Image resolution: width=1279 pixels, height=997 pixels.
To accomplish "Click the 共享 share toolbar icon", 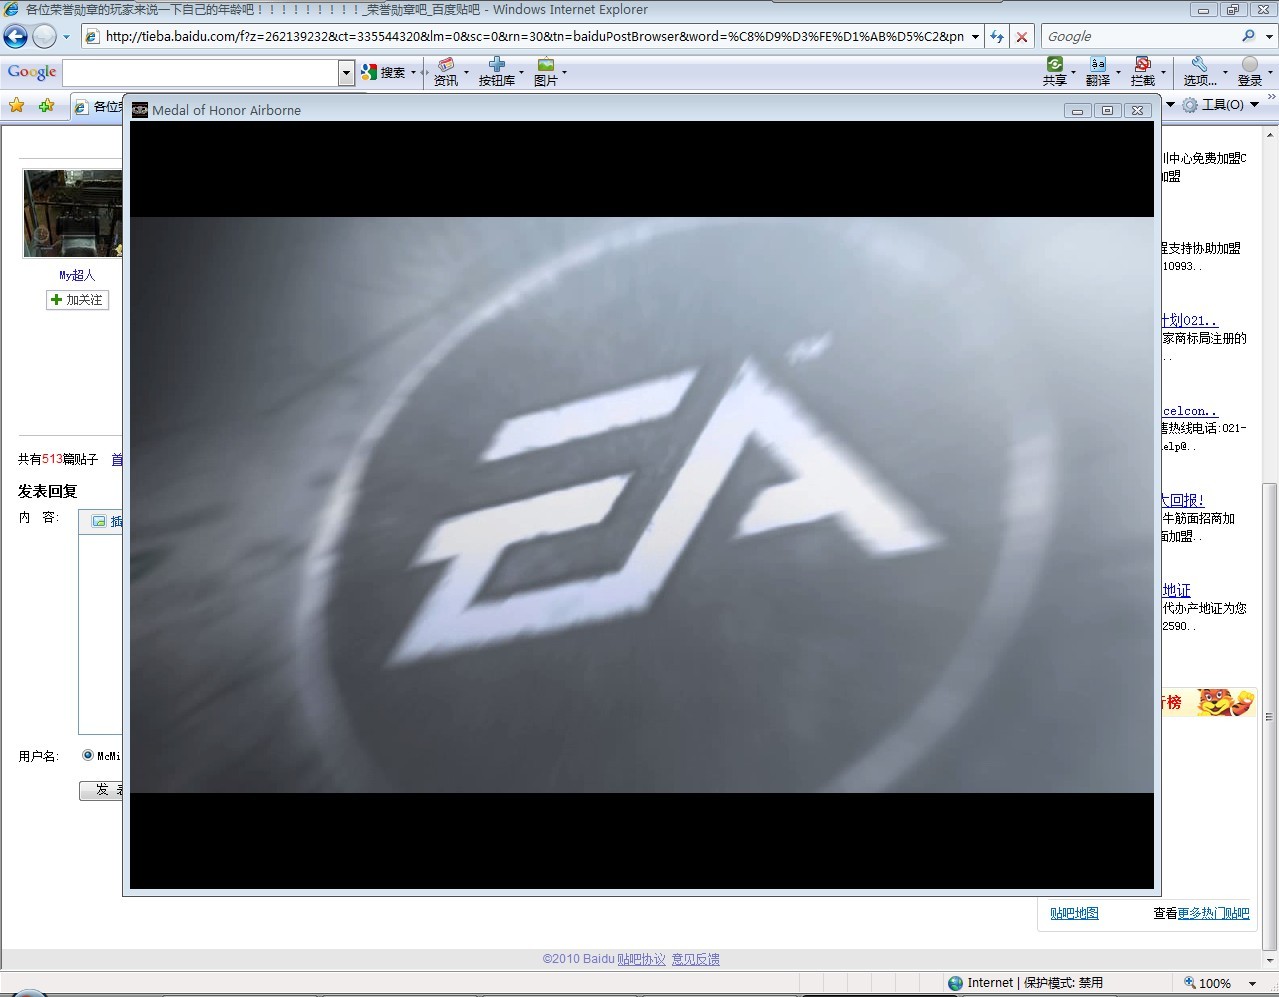I will [1055, 72].
